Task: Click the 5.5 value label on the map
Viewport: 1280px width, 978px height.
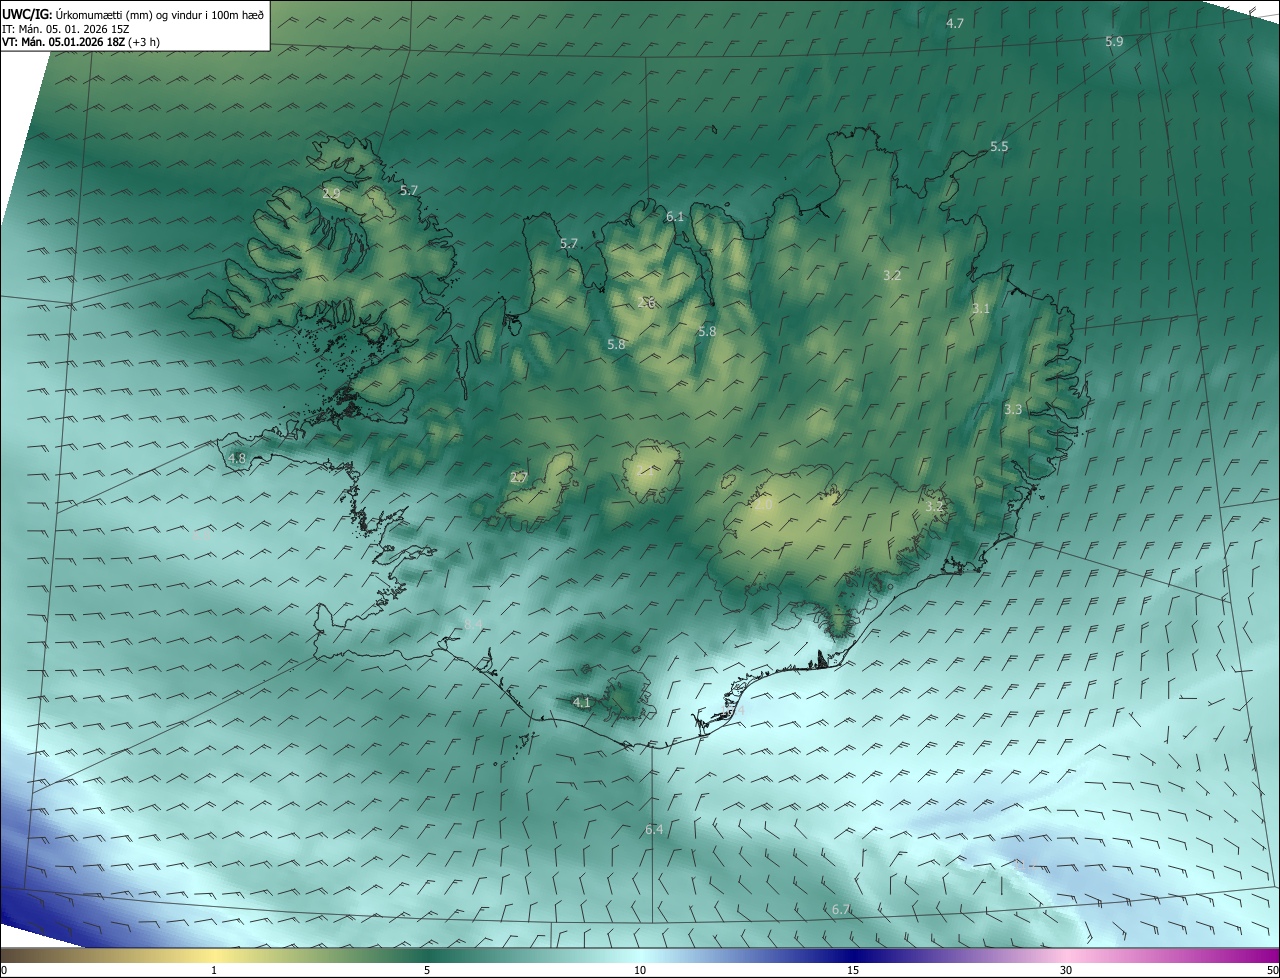Action: click(999, 146)
